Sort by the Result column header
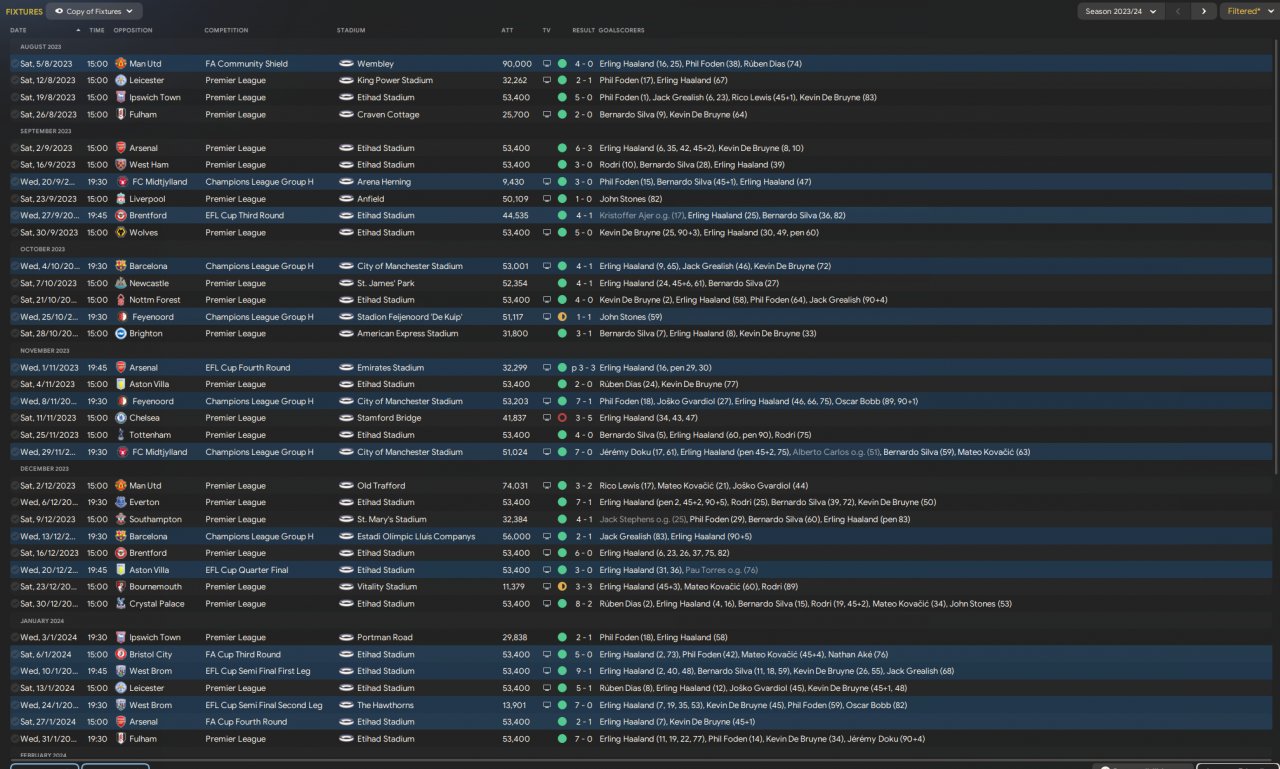Viewport: 1280px width, 769px height. coord(583,30)
